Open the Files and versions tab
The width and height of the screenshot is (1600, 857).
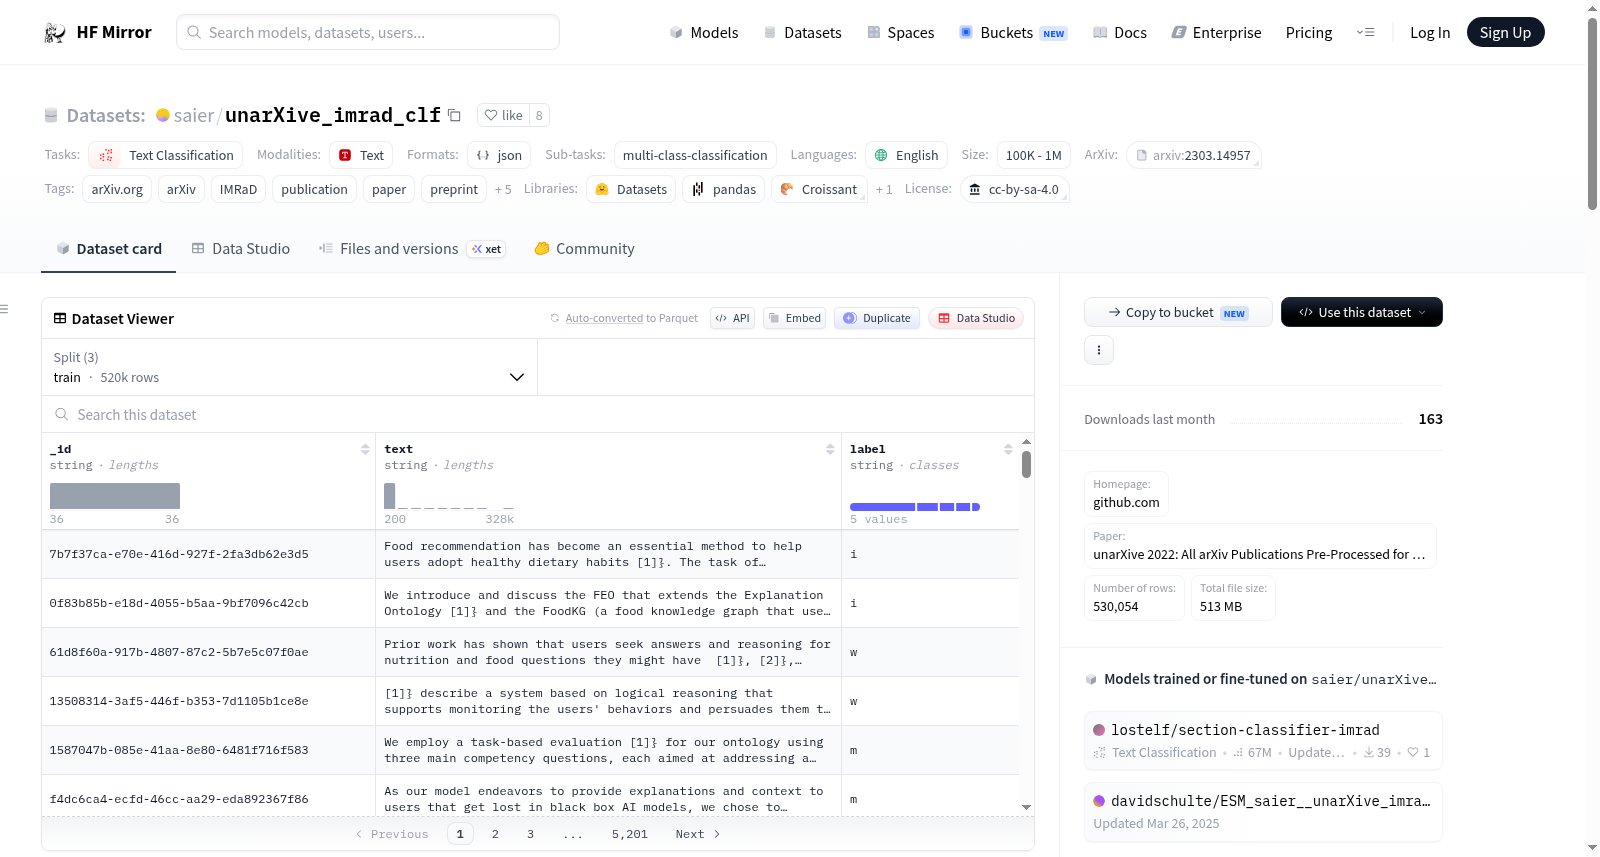tap(412, 249)
